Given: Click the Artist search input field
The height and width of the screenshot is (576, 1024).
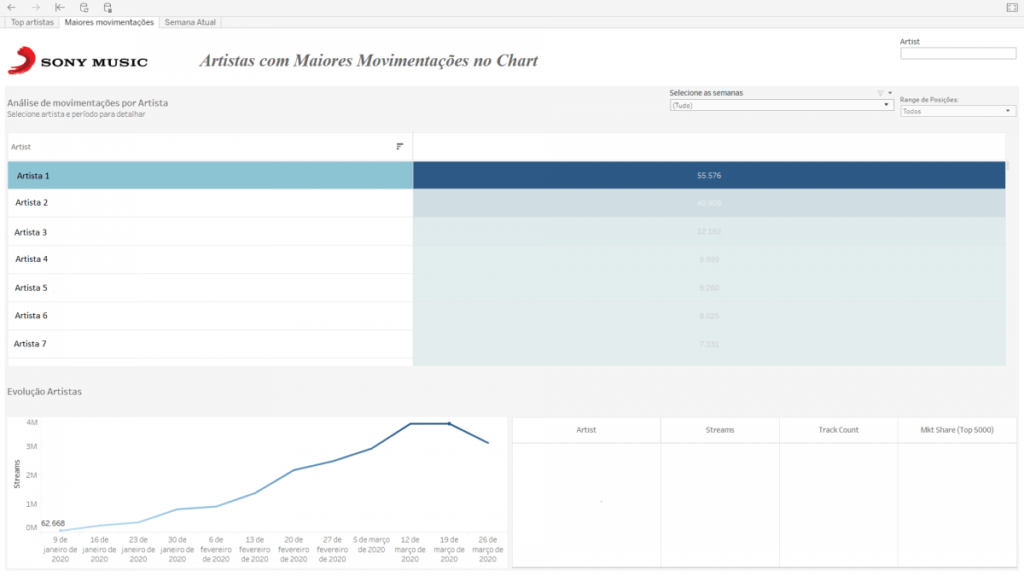Looking at the screenshot, I should pyautogui.click(x=957, y=54).
